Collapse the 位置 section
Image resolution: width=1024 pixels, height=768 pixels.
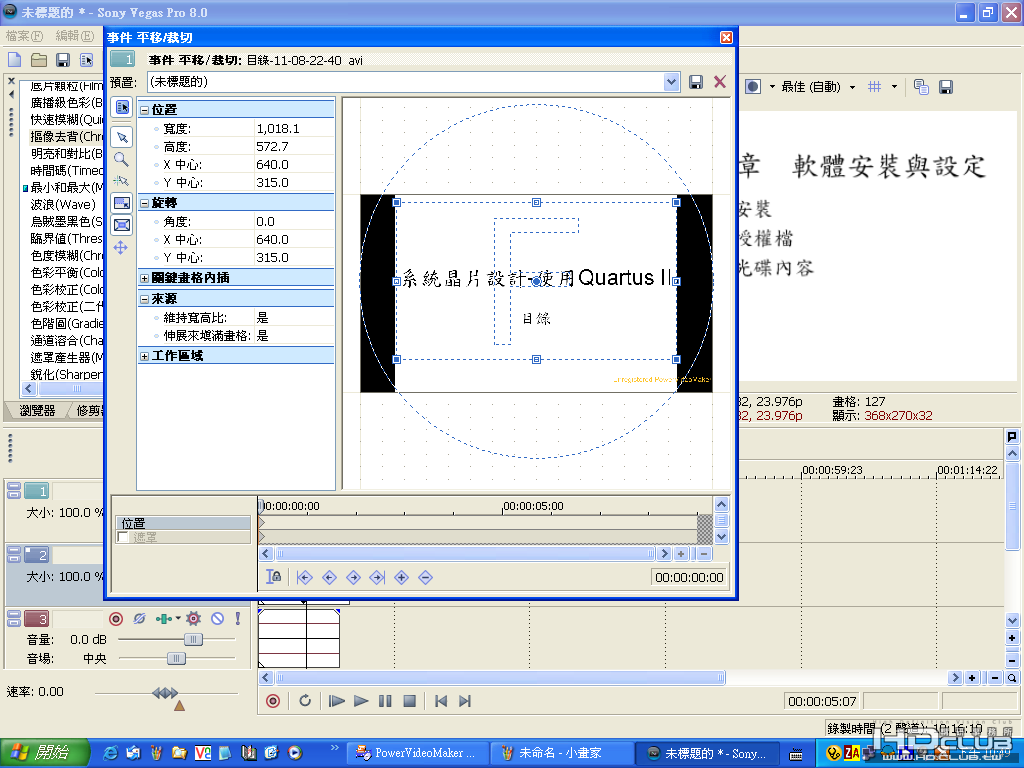coord(144,110)
